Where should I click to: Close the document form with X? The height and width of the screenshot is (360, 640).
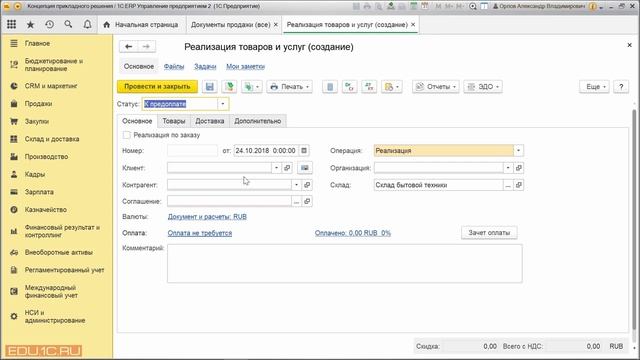tap(629, 45)
